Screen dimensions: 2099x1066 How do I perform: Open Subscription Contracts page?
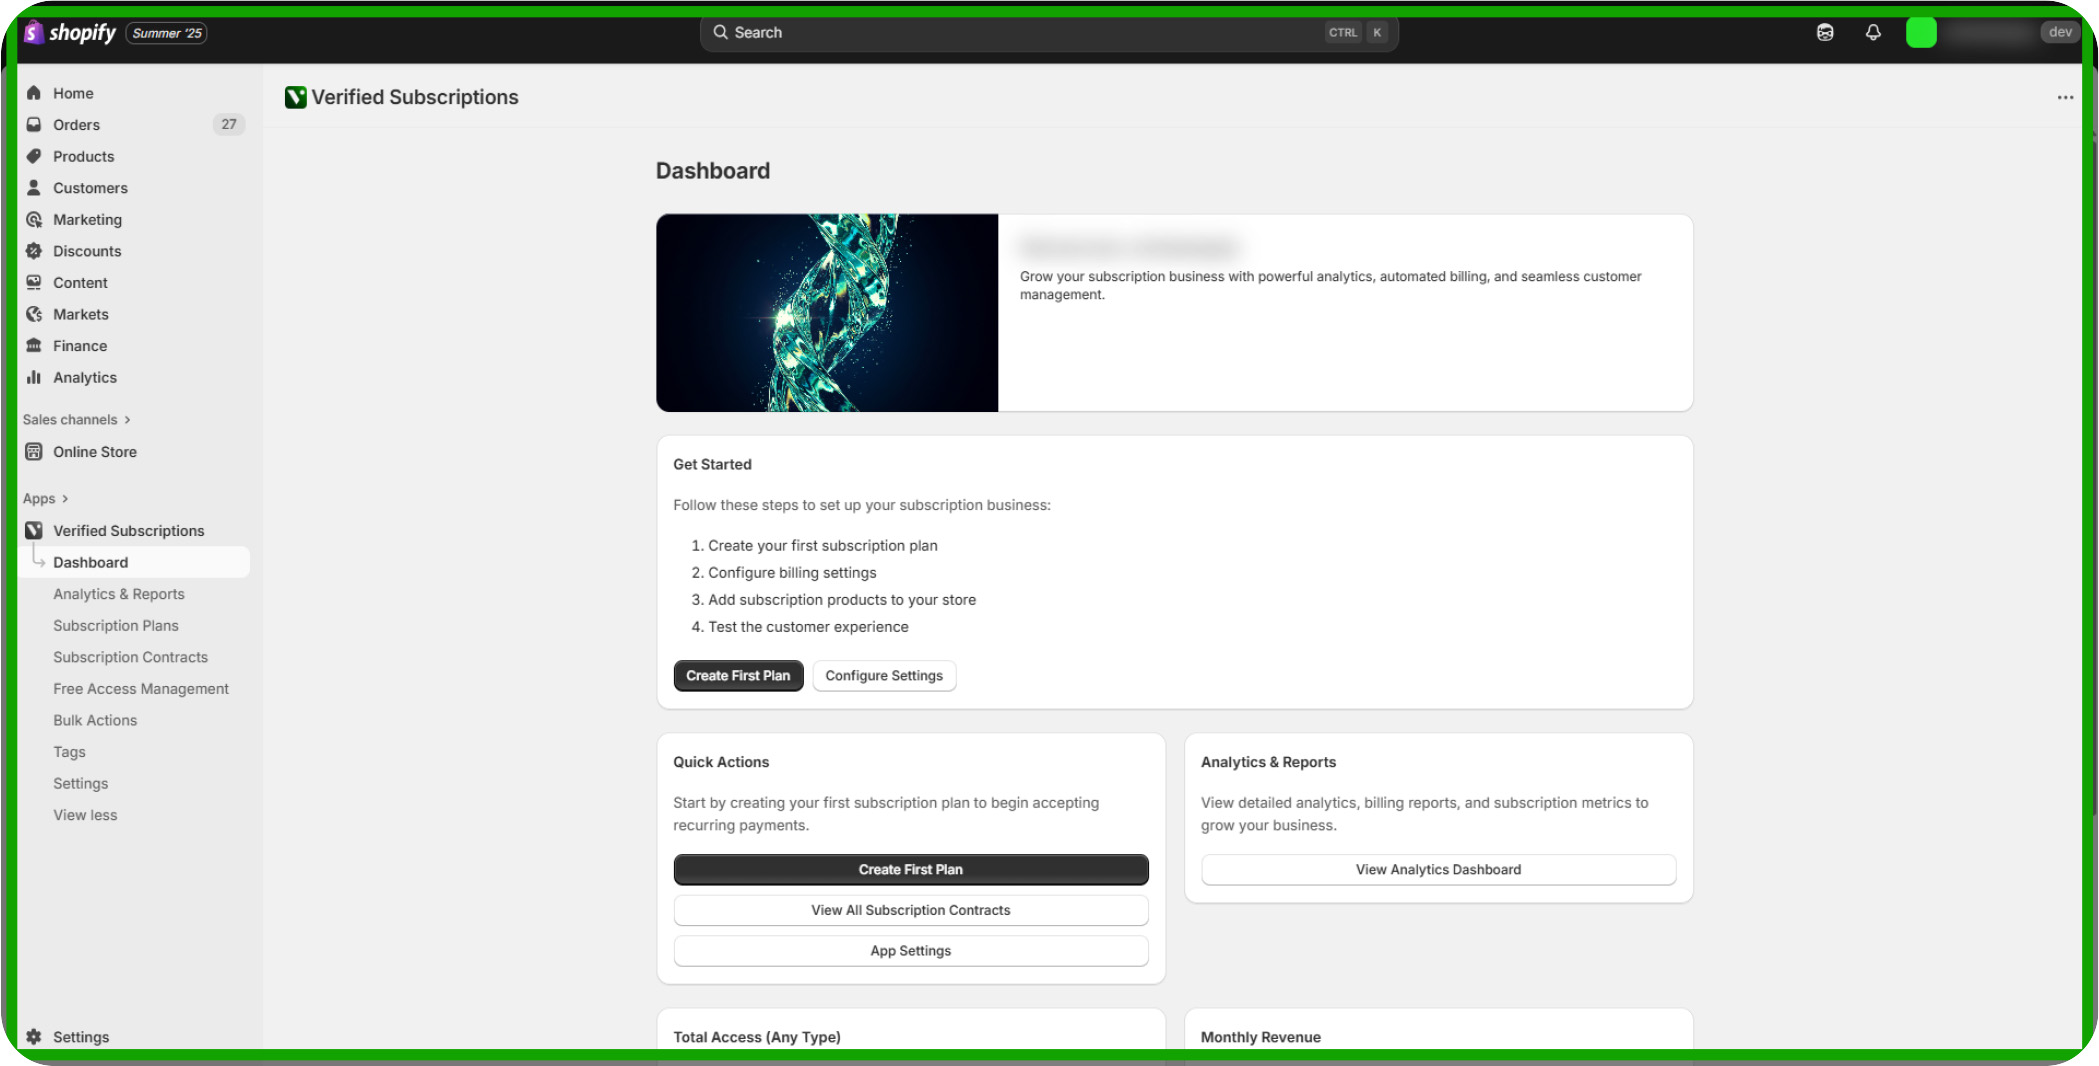tap(131, 657)
